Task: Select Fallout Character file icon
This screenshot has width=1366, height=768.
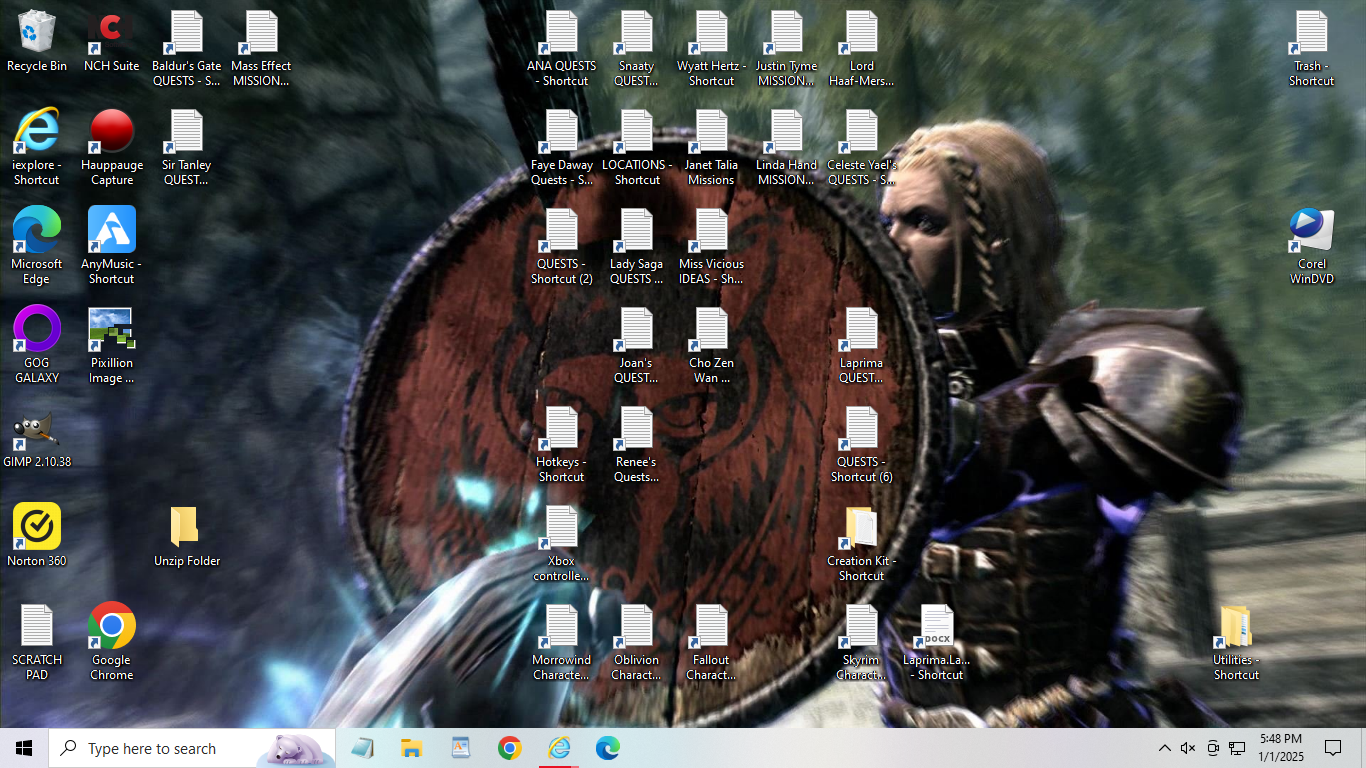Action: tap(712, 641)
